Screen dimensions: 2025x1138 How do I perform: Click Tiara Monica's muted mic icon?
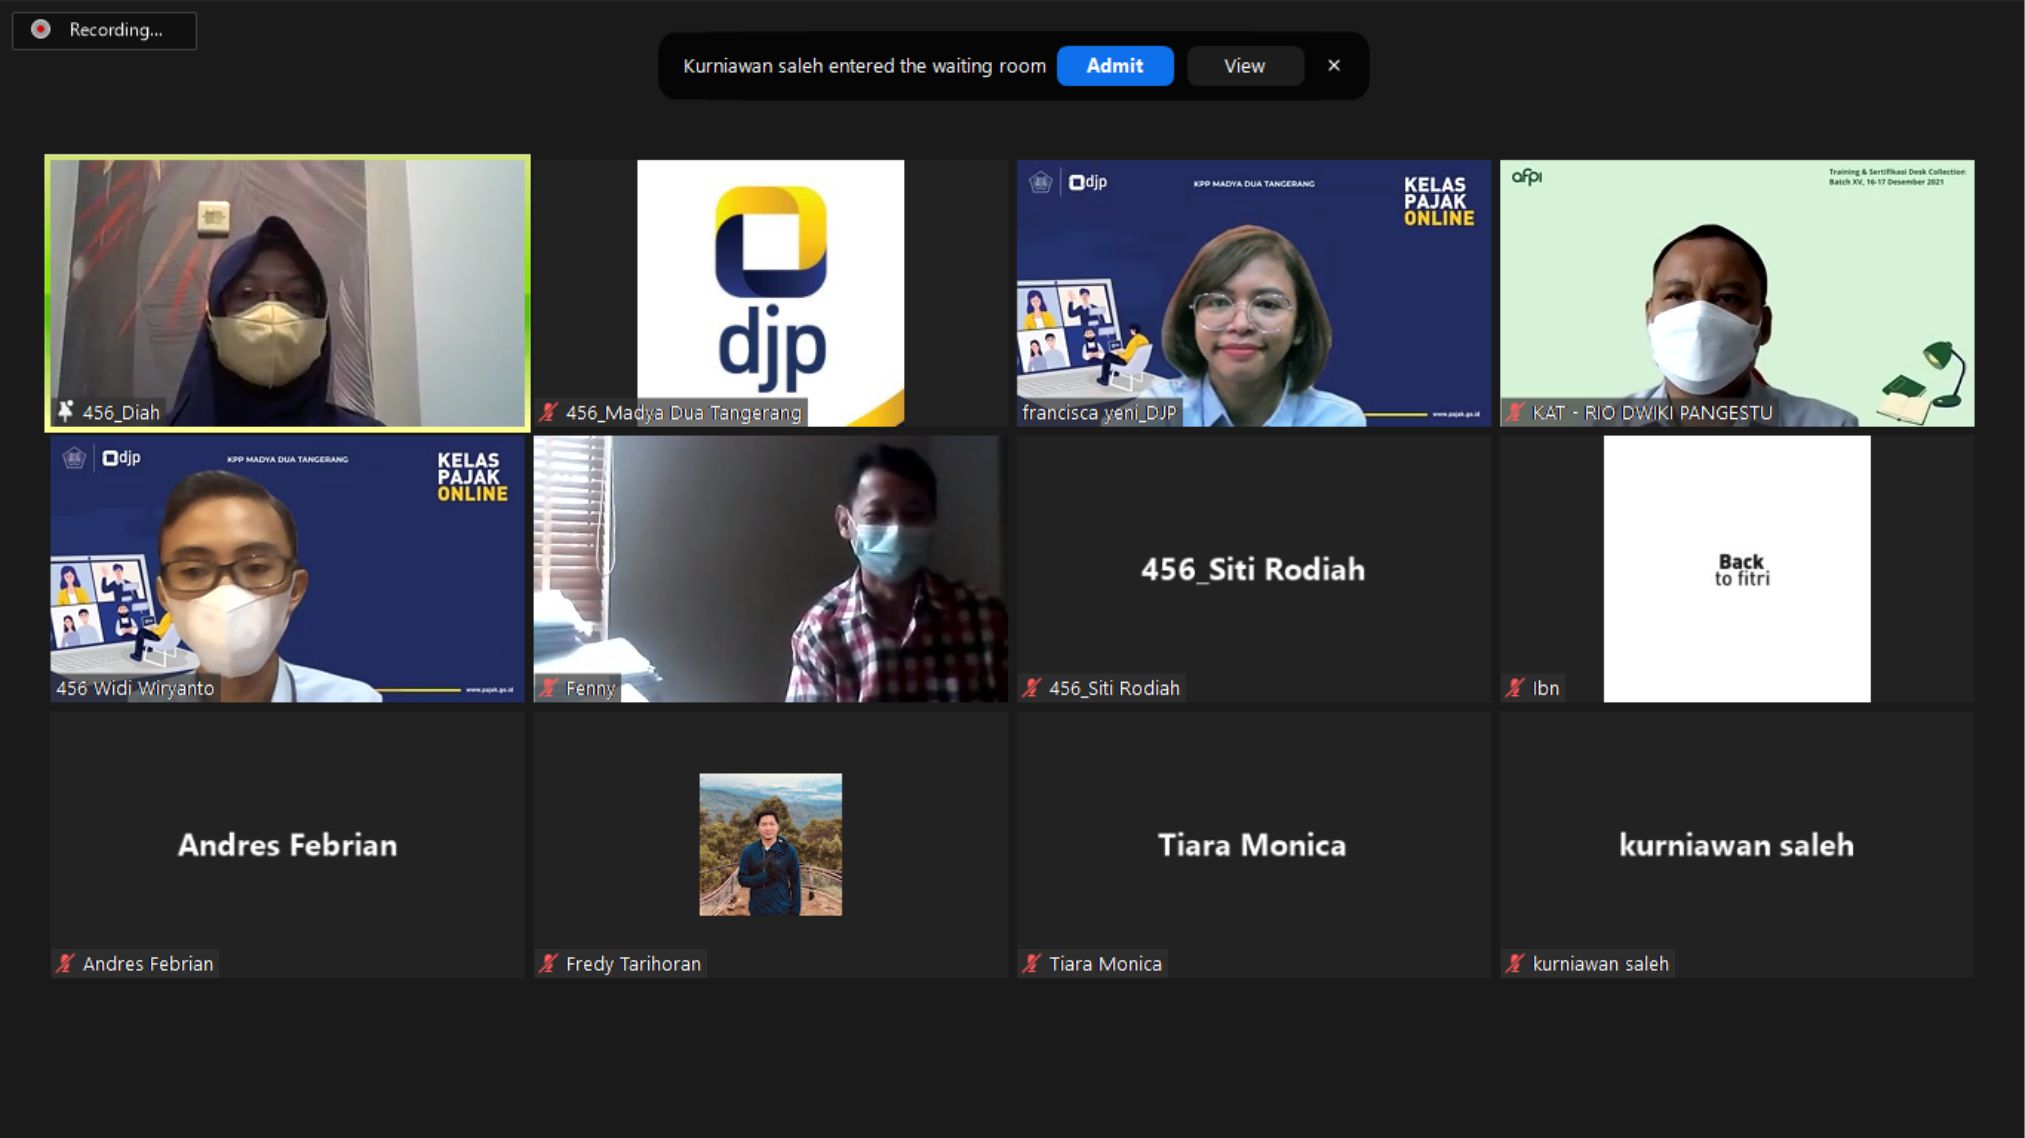point(1031,964)
